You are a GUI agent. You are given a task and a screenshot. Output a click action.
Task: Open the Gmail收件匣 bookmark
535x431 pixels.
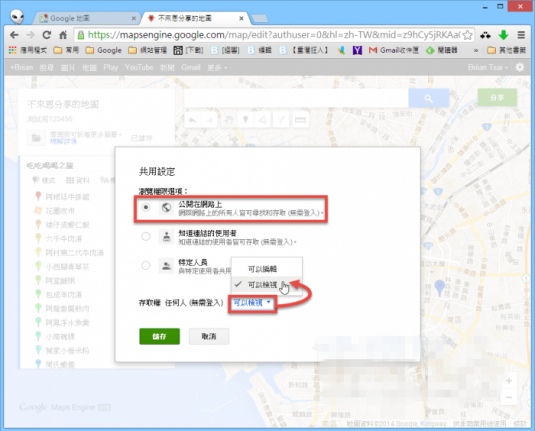point(393,51)
